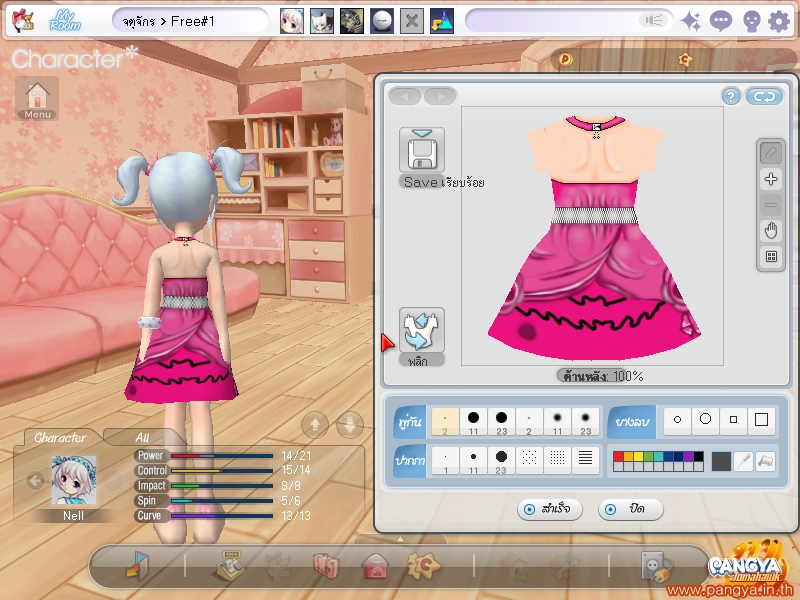The height and width of the screenshot is (600, 800).
Task: Click the round down arrow button
Action: [x=350, y=424]
